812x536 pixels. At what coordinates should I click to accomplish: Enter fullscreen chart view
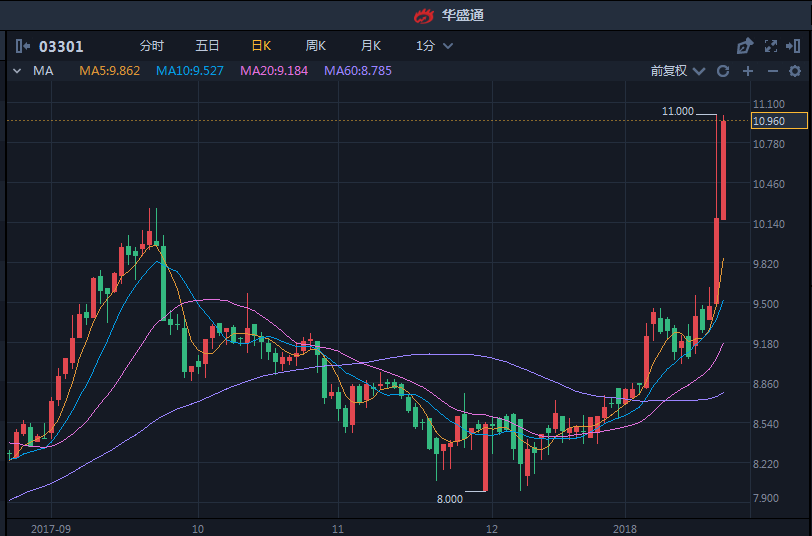(770, 46)
